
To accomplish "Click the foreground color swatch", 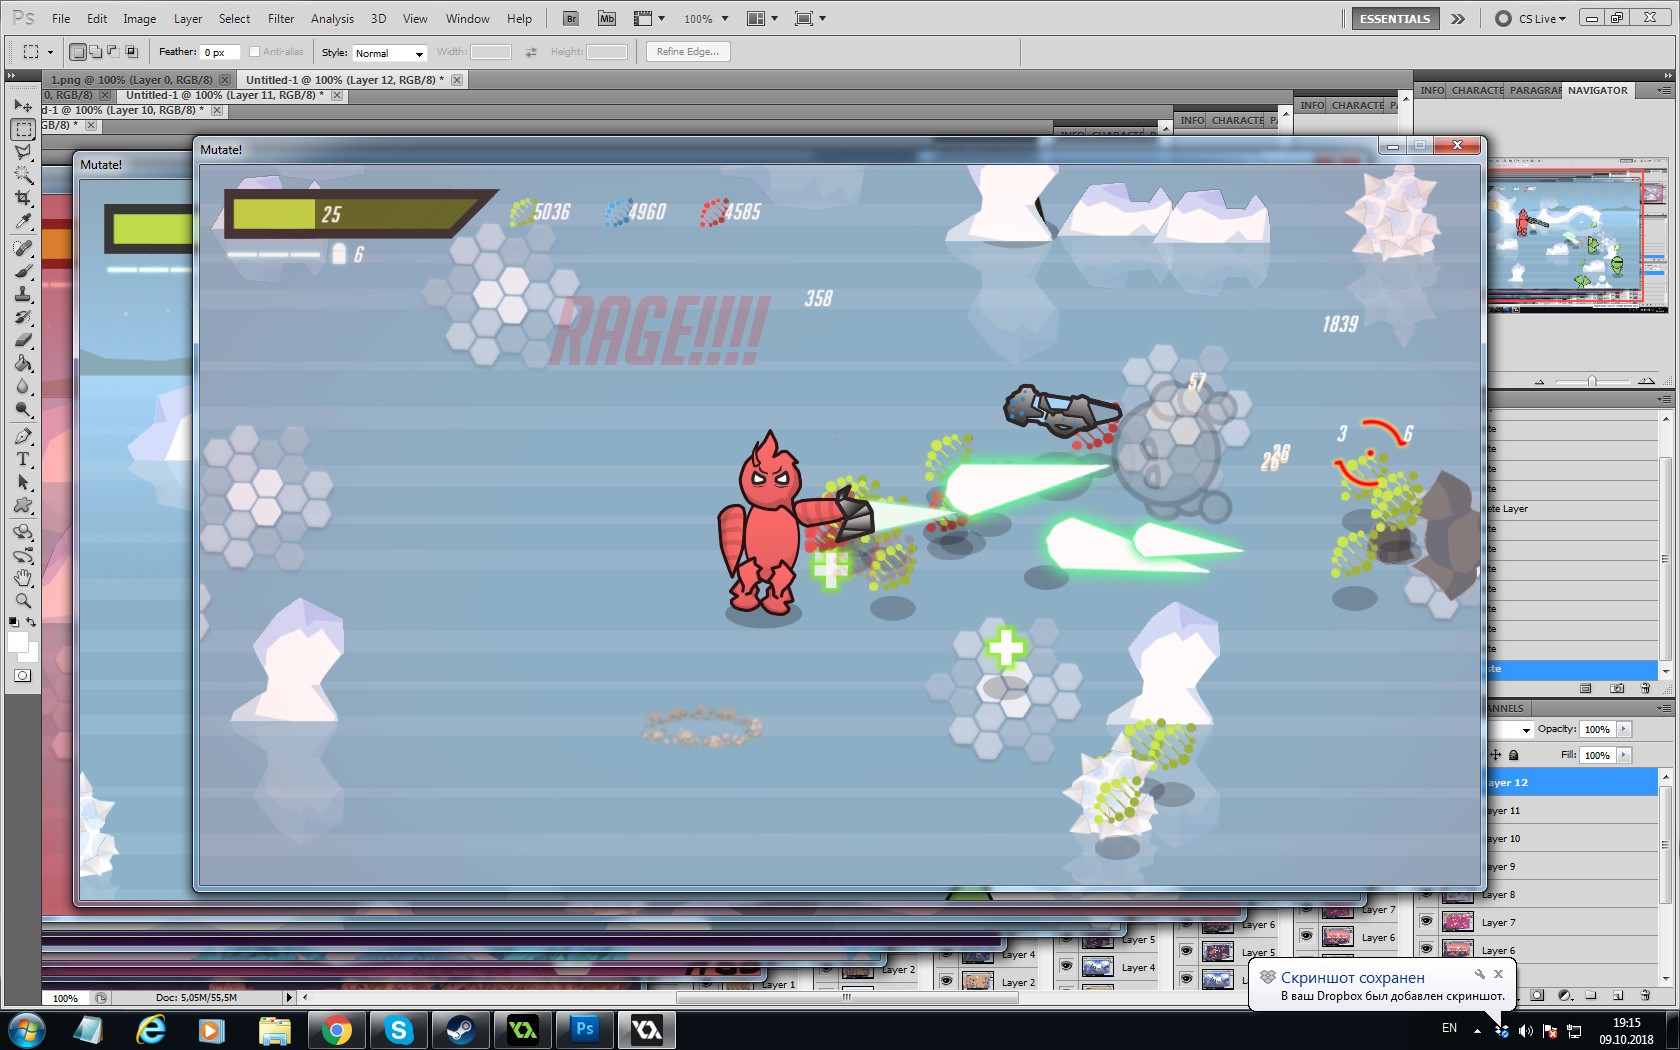I will pyautogui.click(x=17, y=642).
